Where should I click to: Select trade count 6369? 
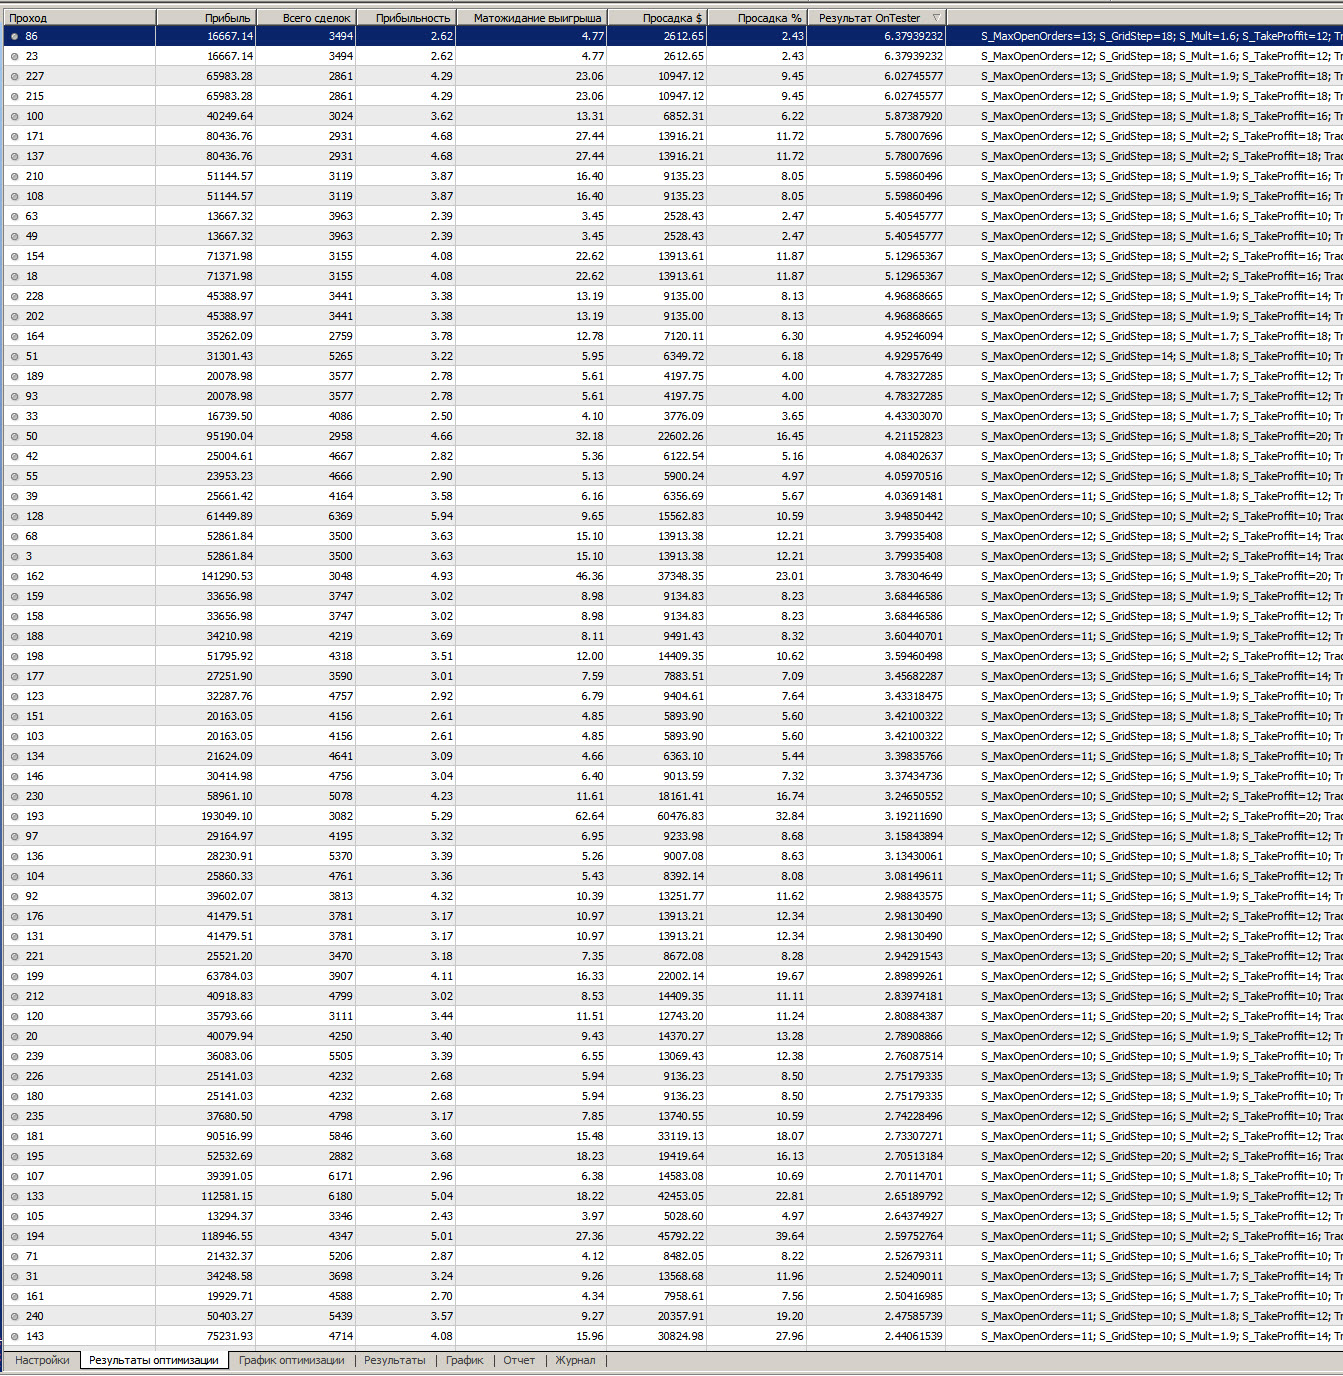coord(341,516)
